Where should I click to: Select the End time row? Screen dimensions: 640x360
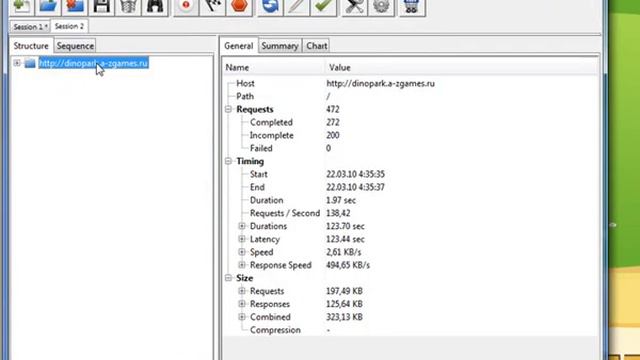(410, 187)
